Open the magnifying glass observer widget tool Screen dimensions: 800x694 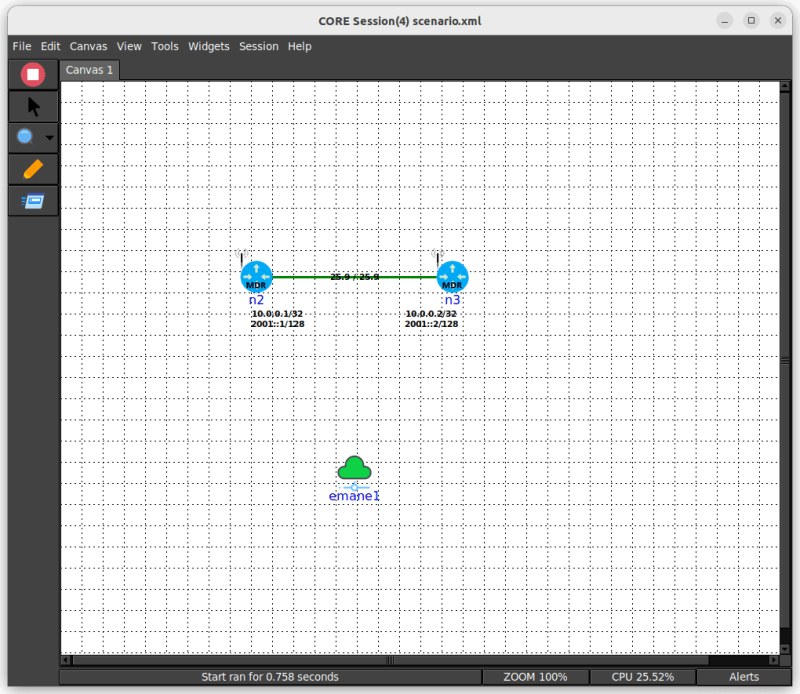22,137
